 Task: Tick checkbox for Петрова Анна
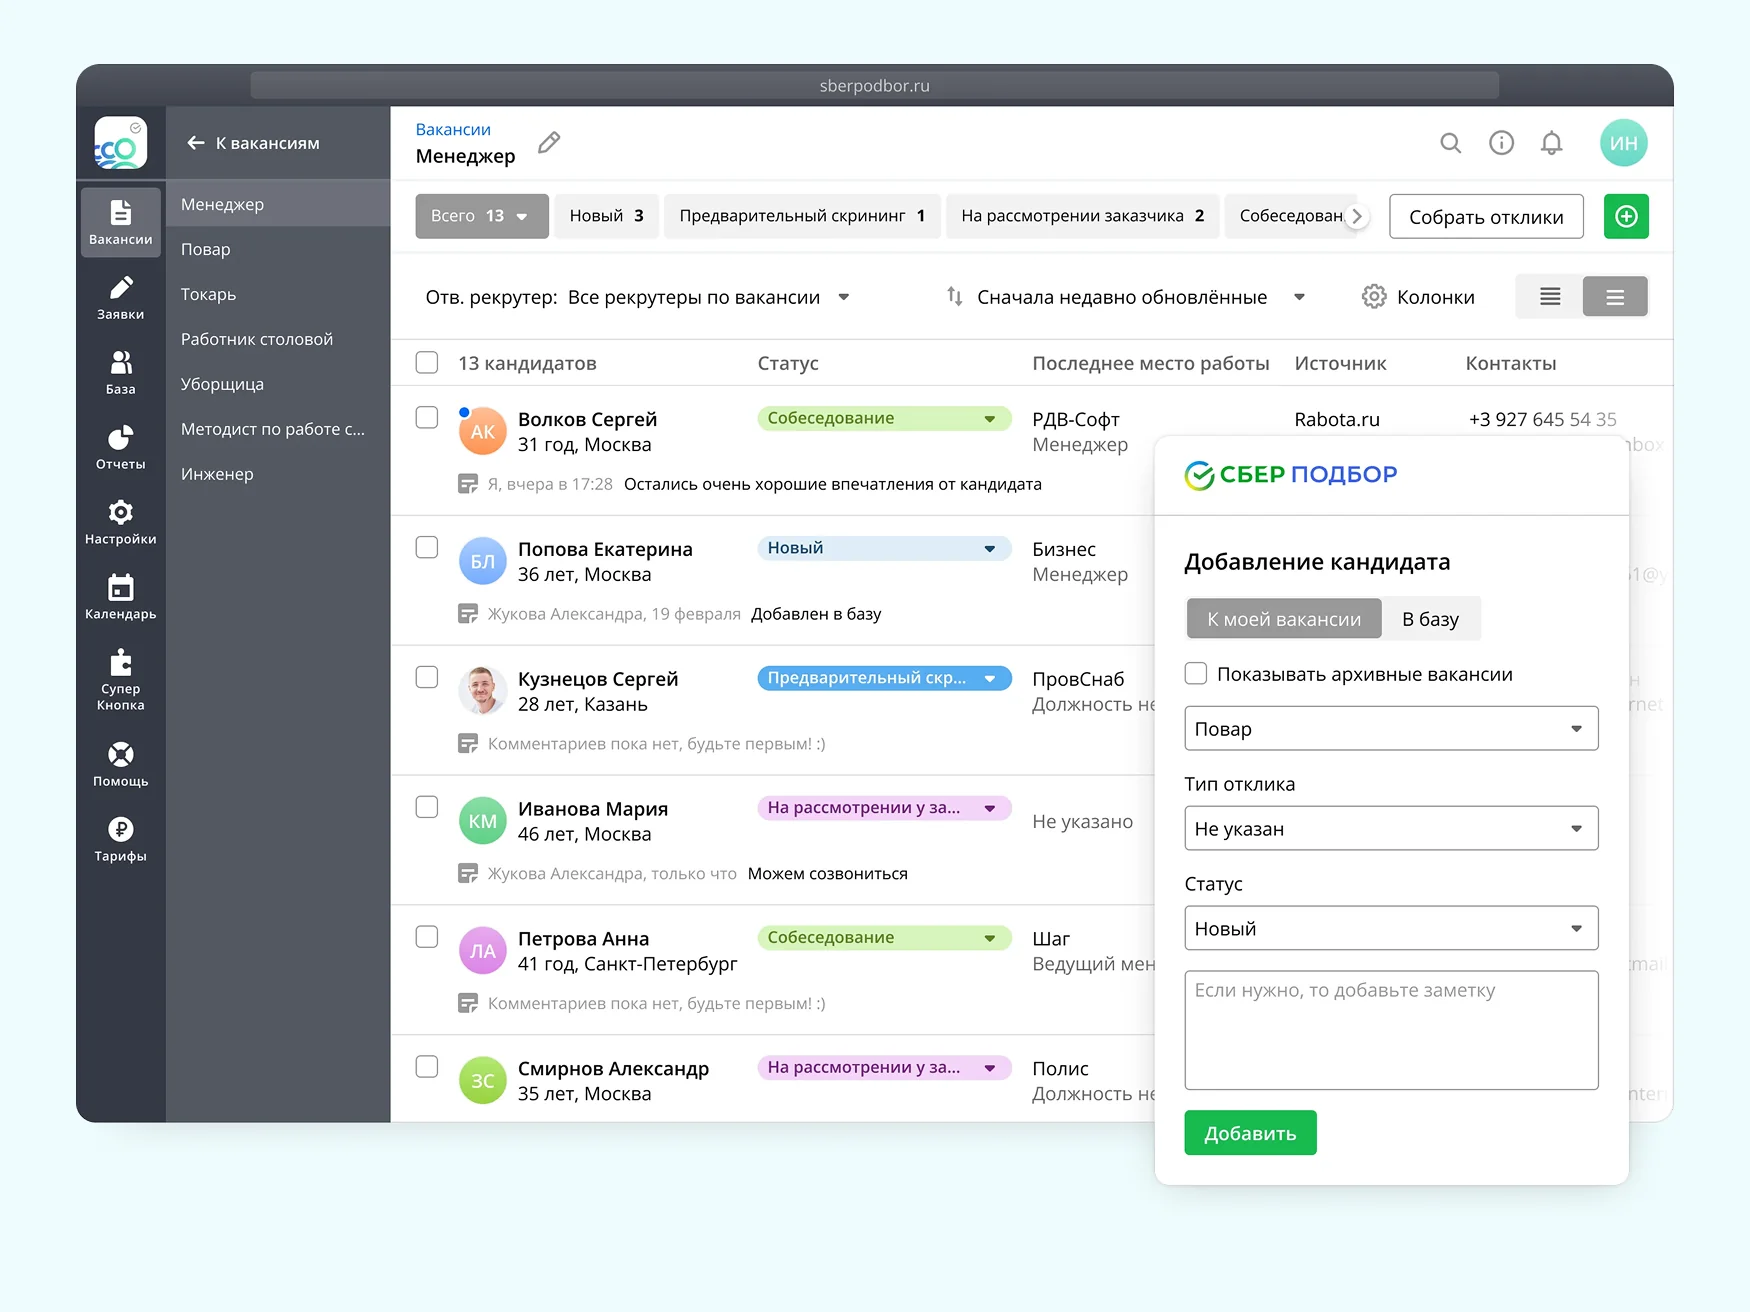tap(427, 937)
